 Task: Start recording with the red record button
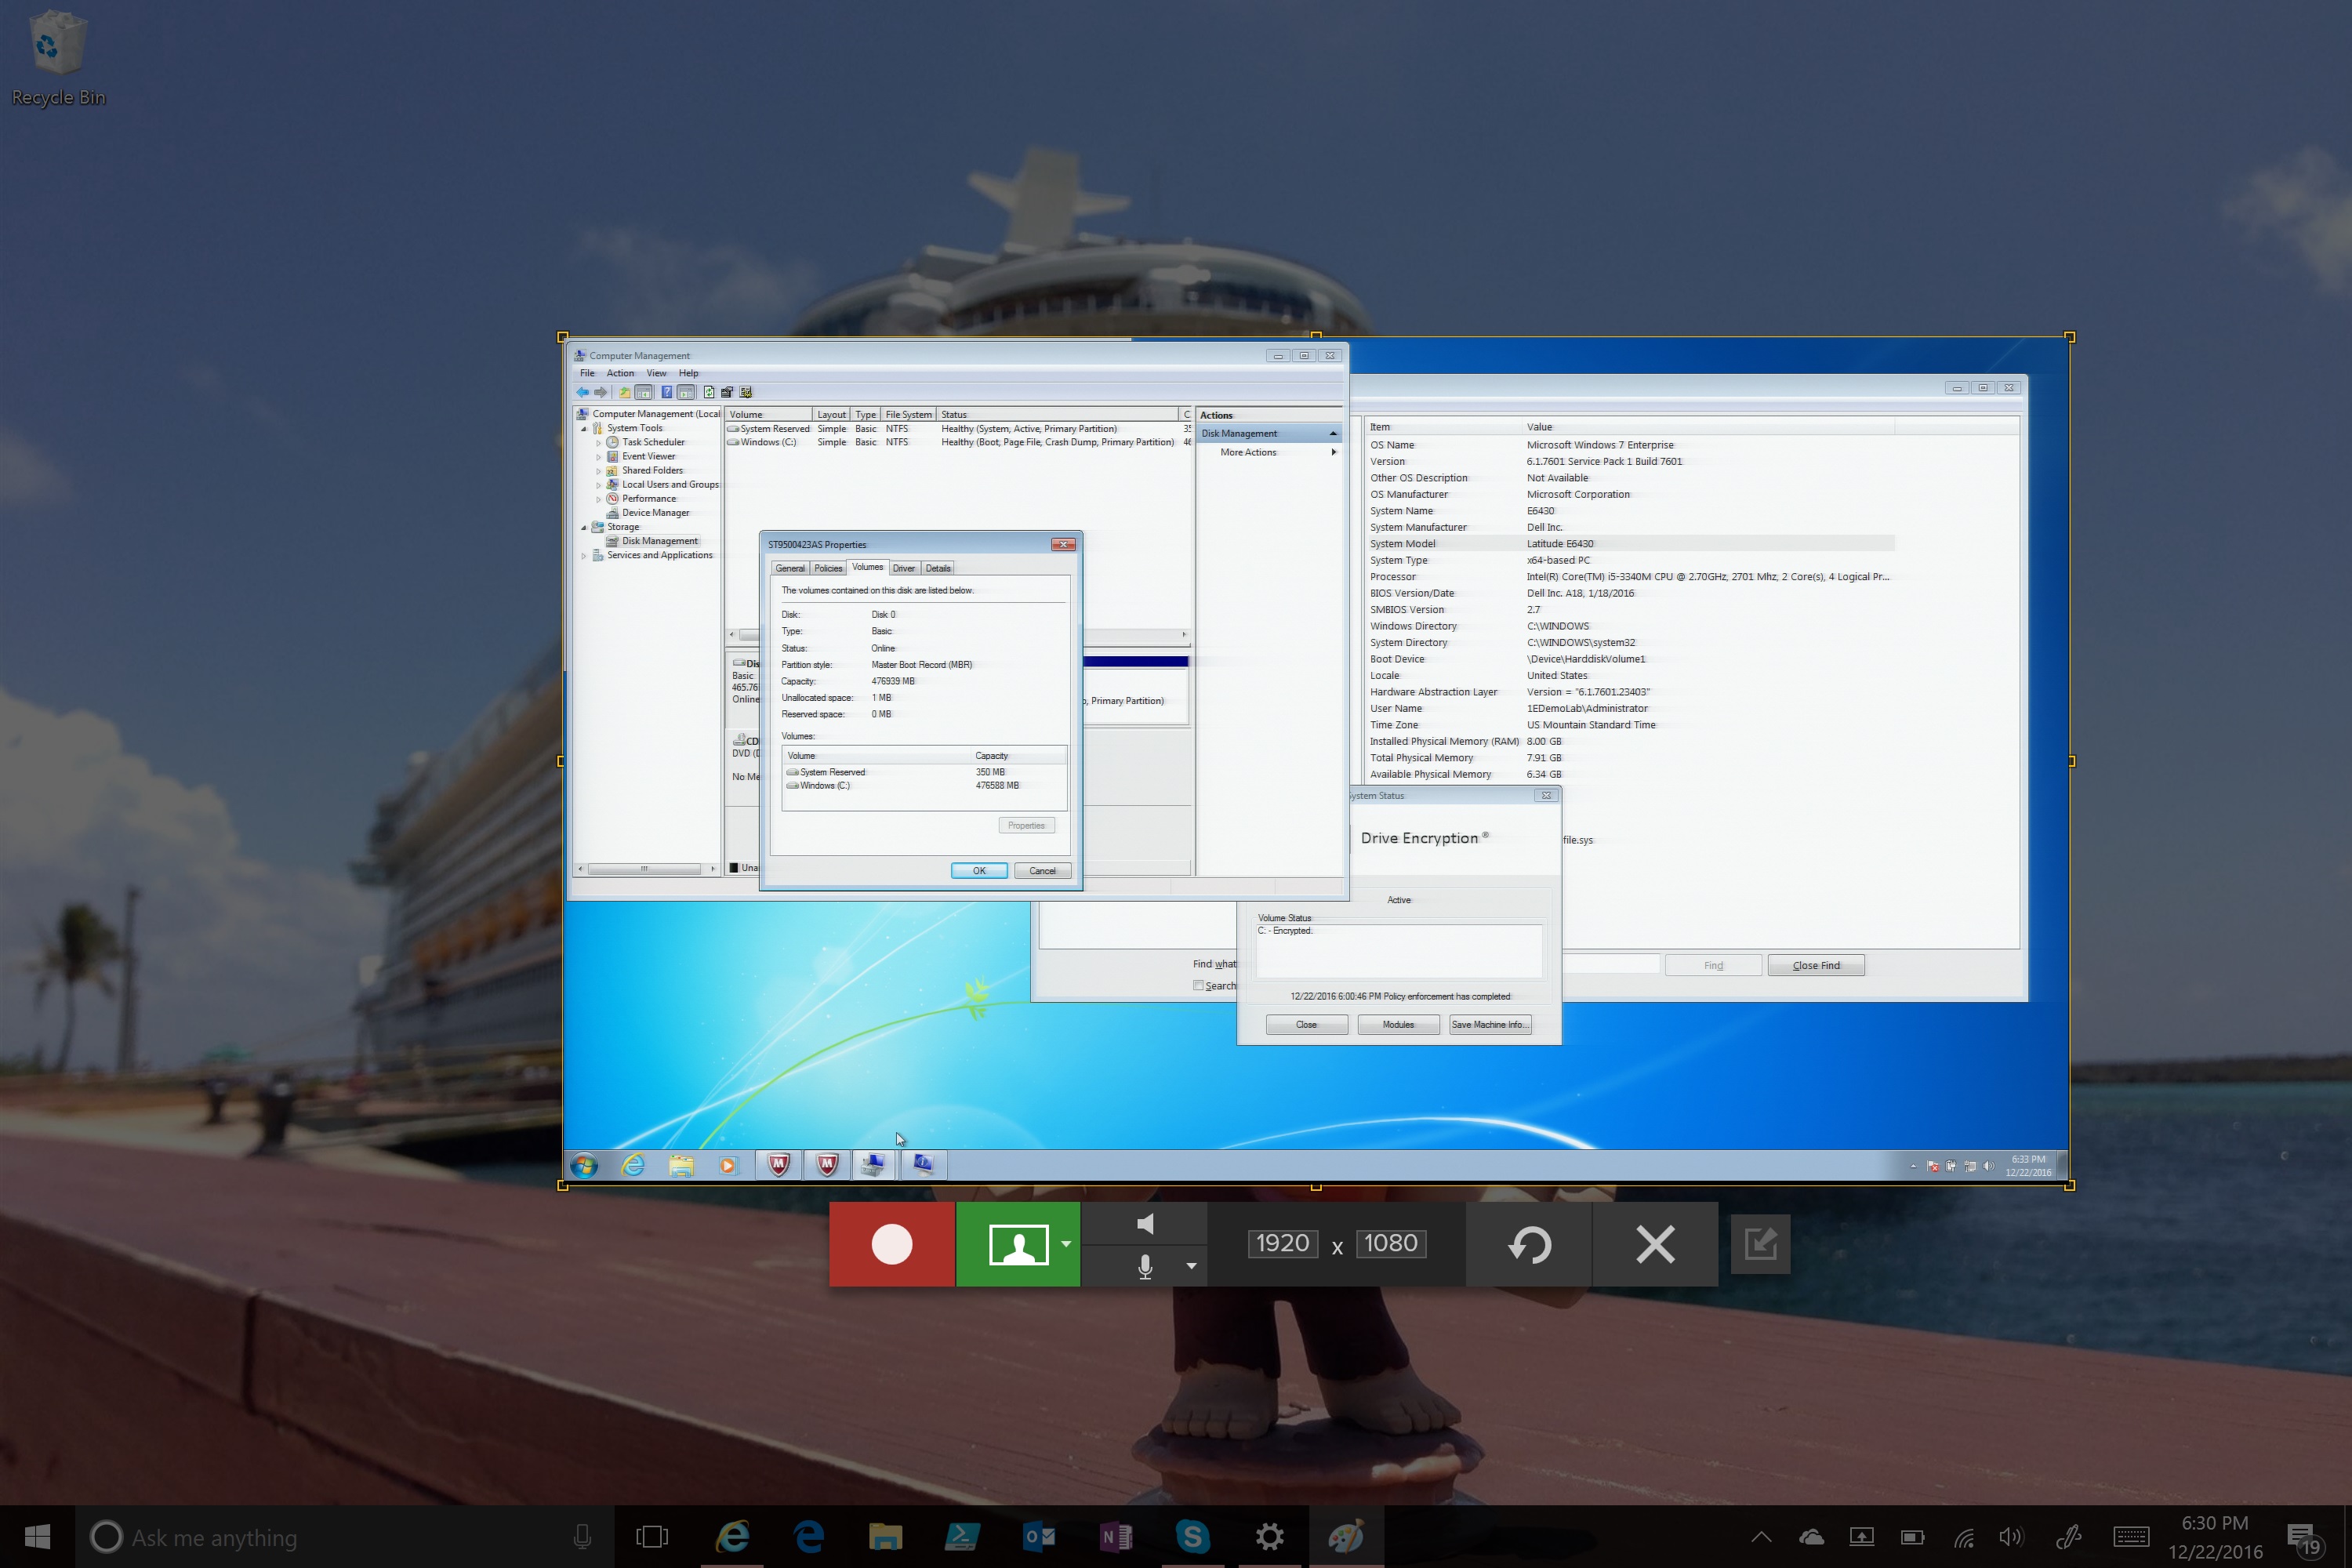(x=891, y=1244)
